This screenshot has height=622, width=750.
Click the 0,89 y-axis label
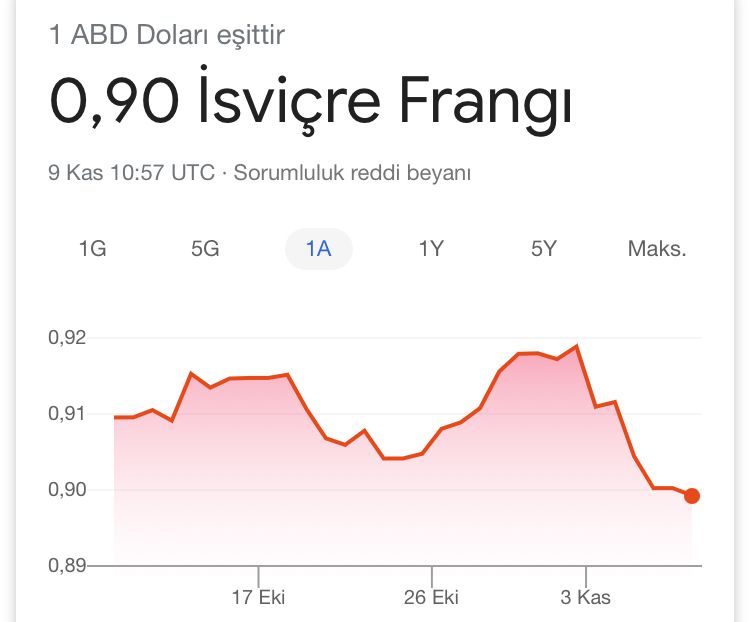[x=67, y=566]
